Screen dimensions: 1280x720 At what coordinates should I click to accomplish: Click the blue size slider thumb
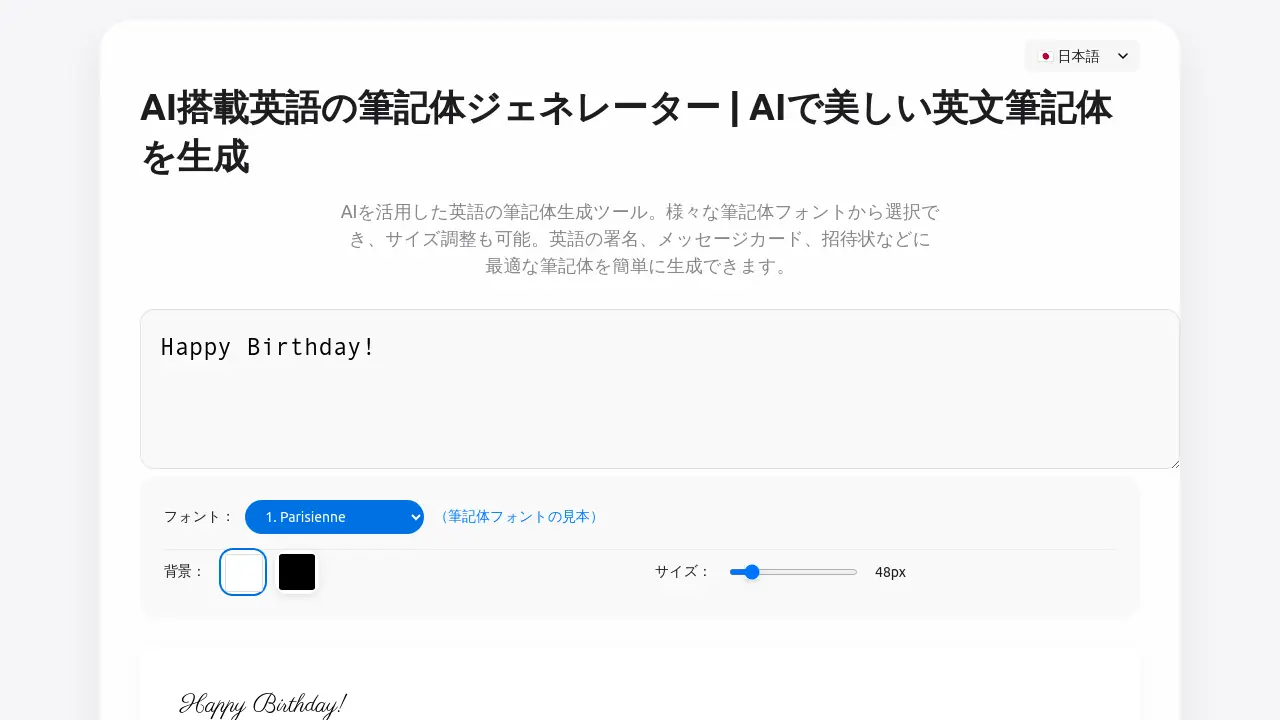point(752,572)
